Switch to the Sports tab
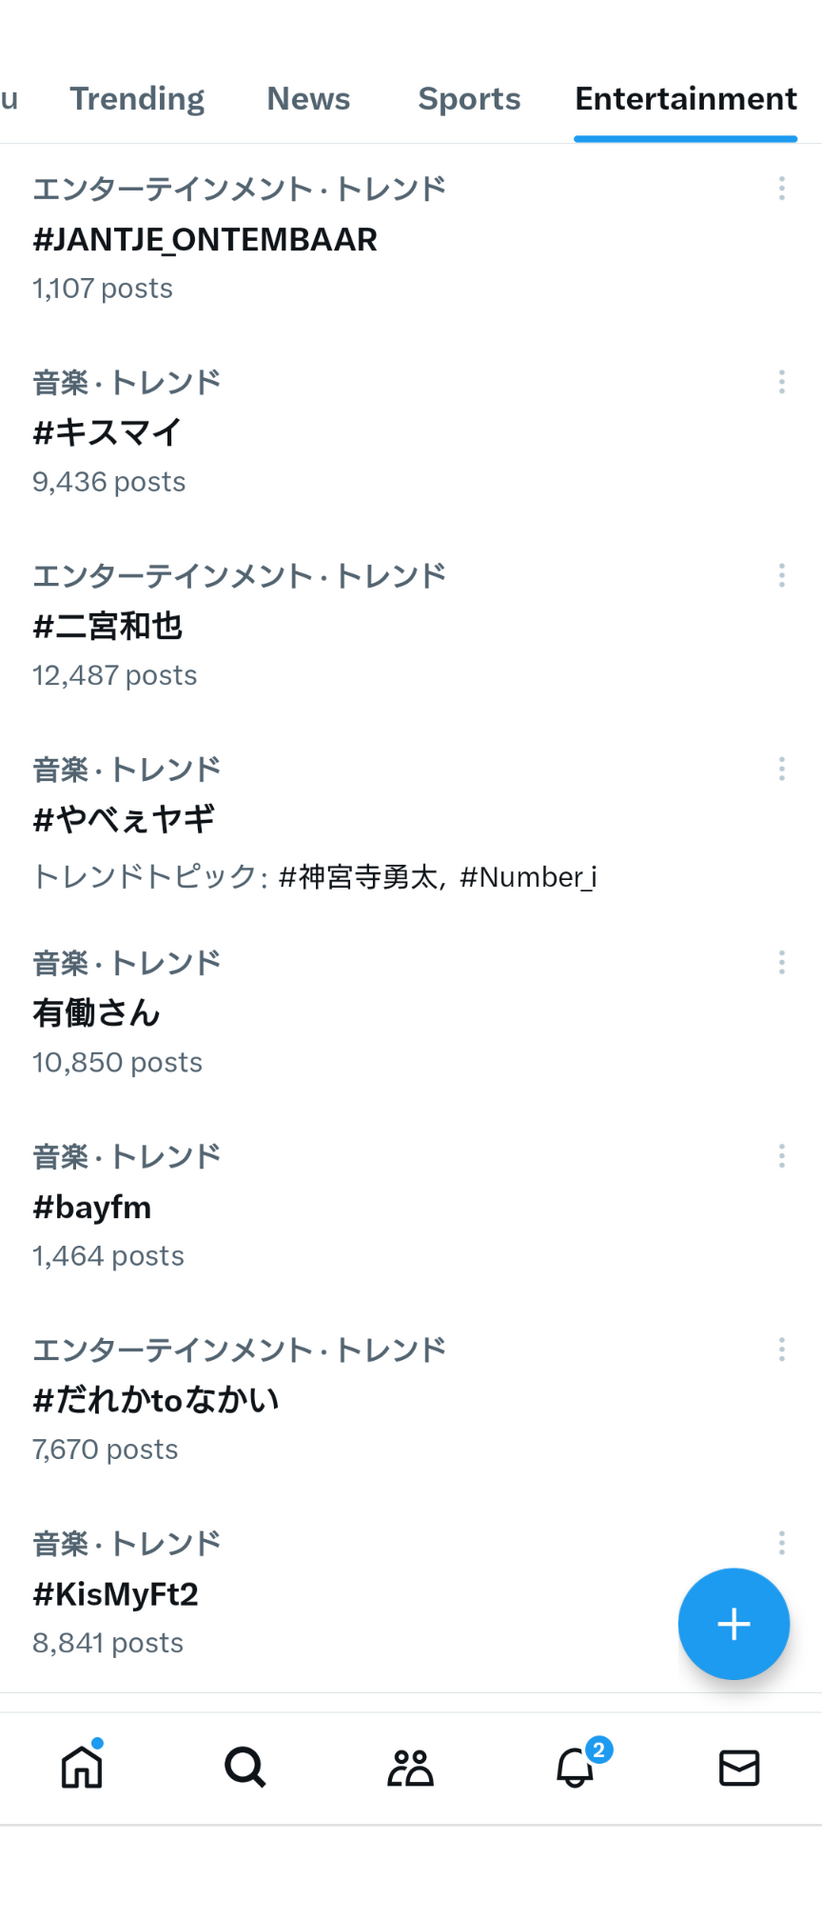This screenshot has height=1920, width=822. (469, 98)
